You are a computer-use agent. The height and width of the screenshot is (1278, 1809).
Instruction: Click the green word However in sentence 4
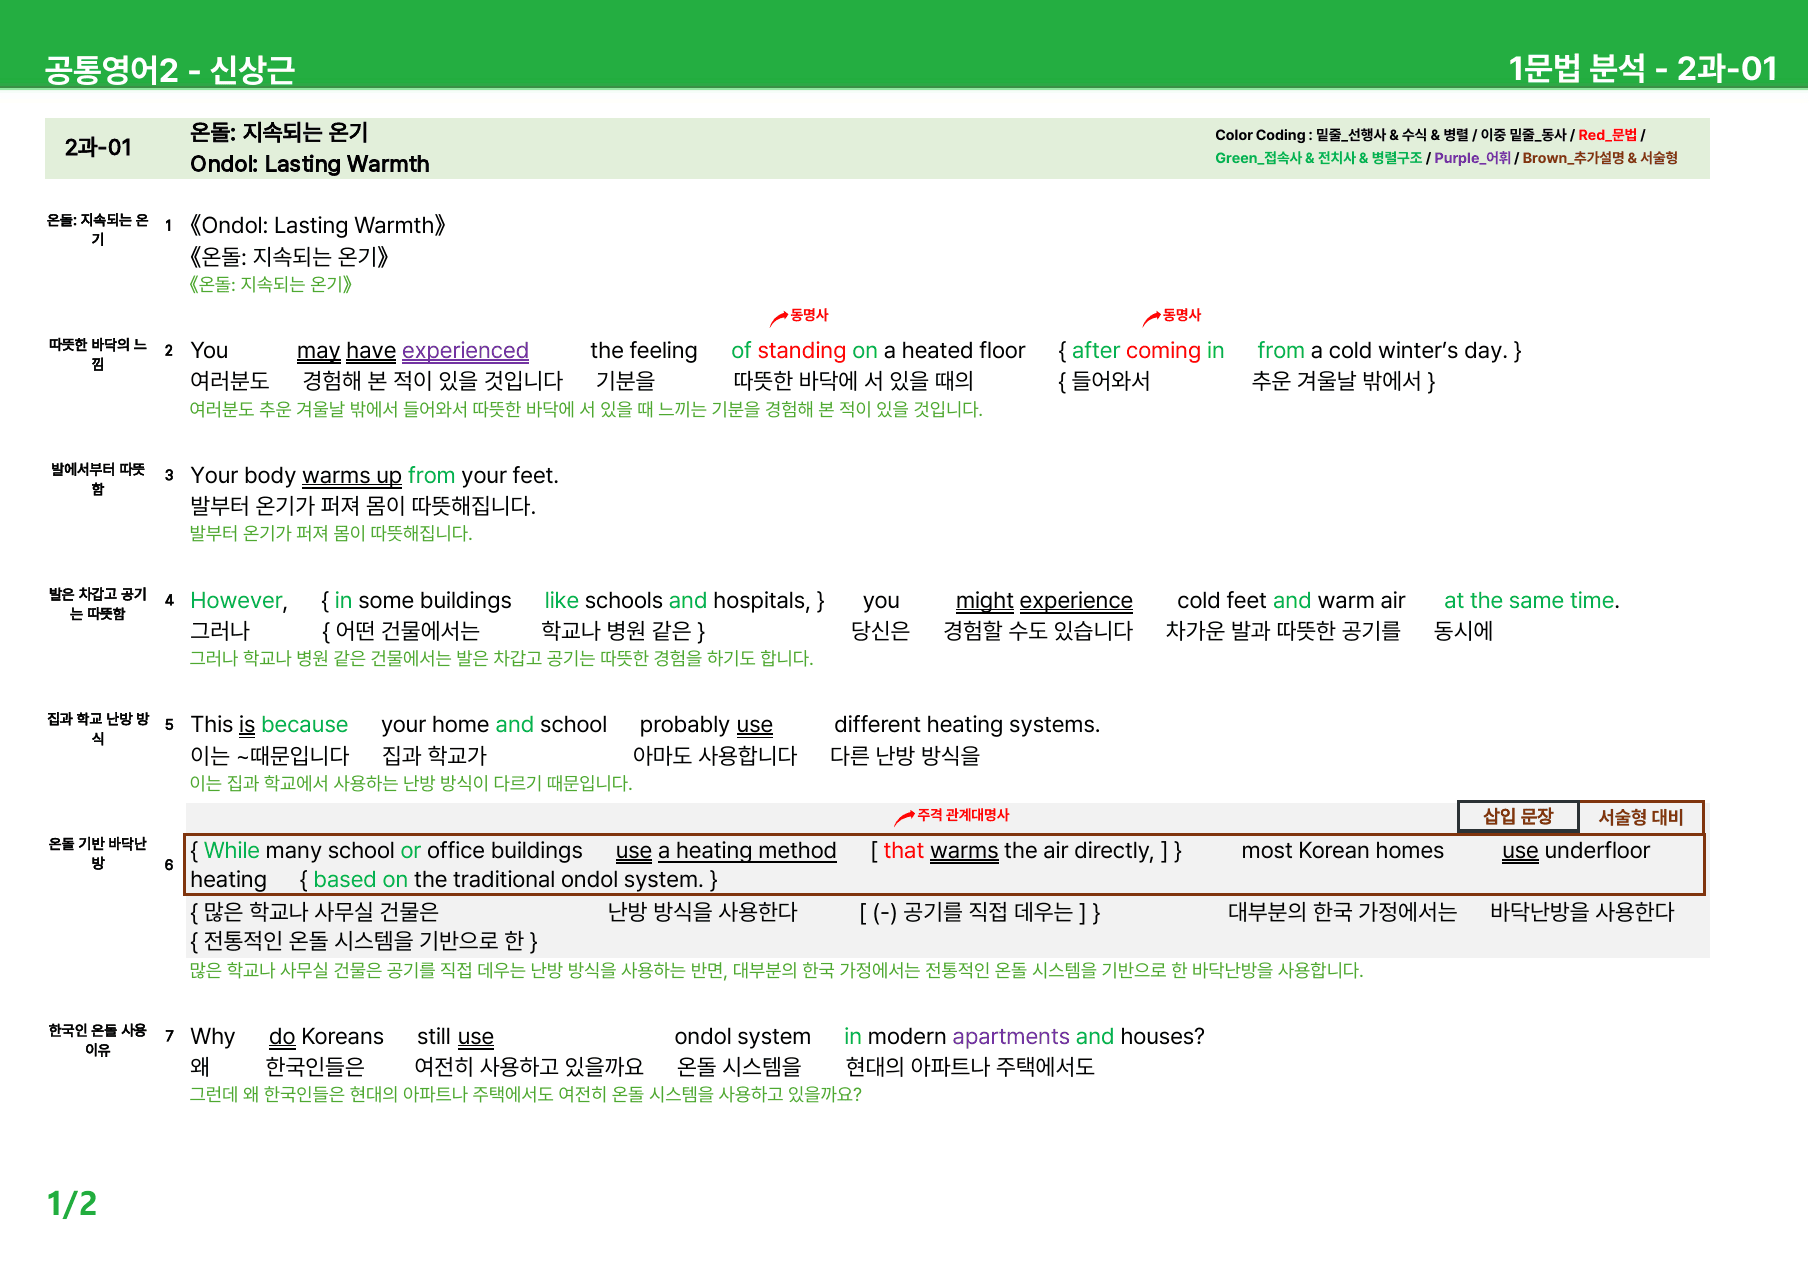point(239,601)
